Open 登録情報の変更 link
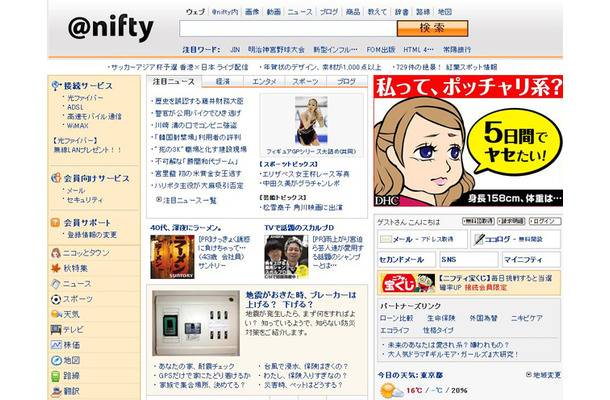610x400 pixels. point(92,235)
